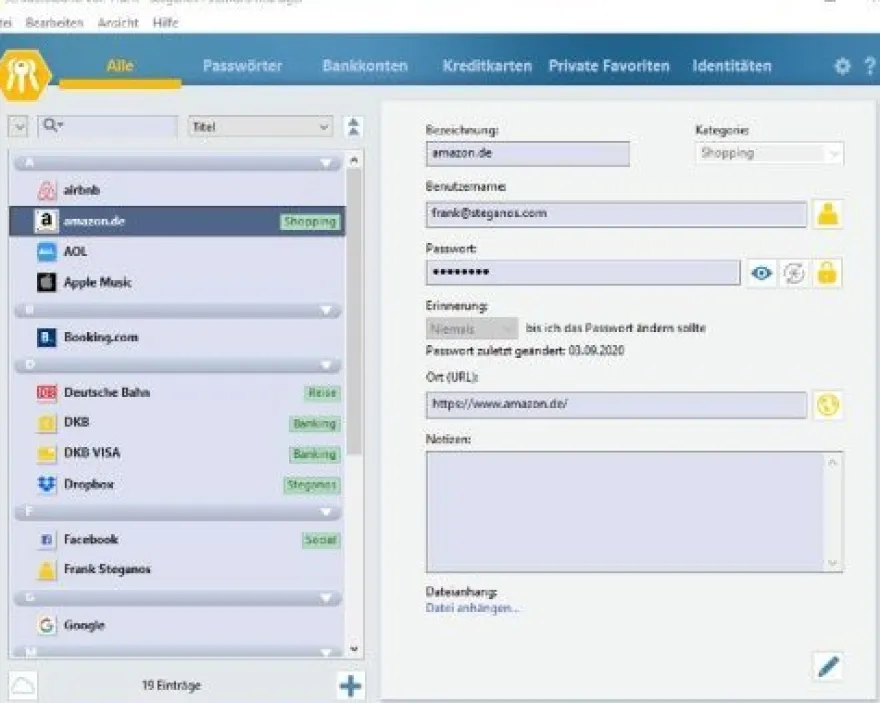Select the Dropbox entry
The width and height of the screenshot is (880, 703).
(x=177, y=484)
